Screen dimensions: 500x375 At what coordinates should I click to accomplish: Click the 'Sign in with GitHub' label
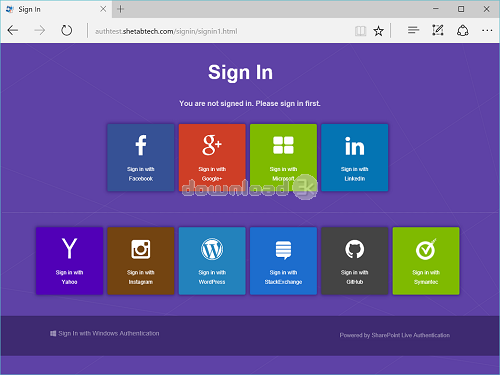(355, 277)
